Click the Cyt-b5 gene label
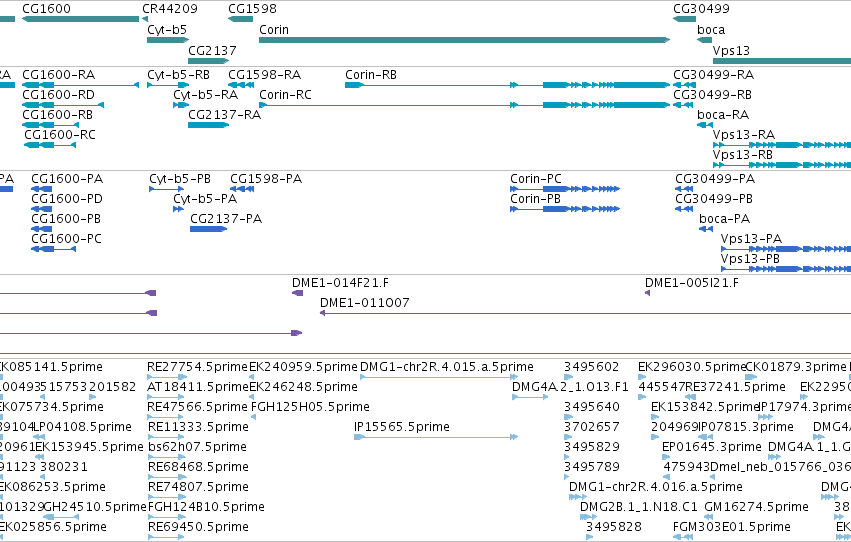The image size is (851, 542). point(167,29)
